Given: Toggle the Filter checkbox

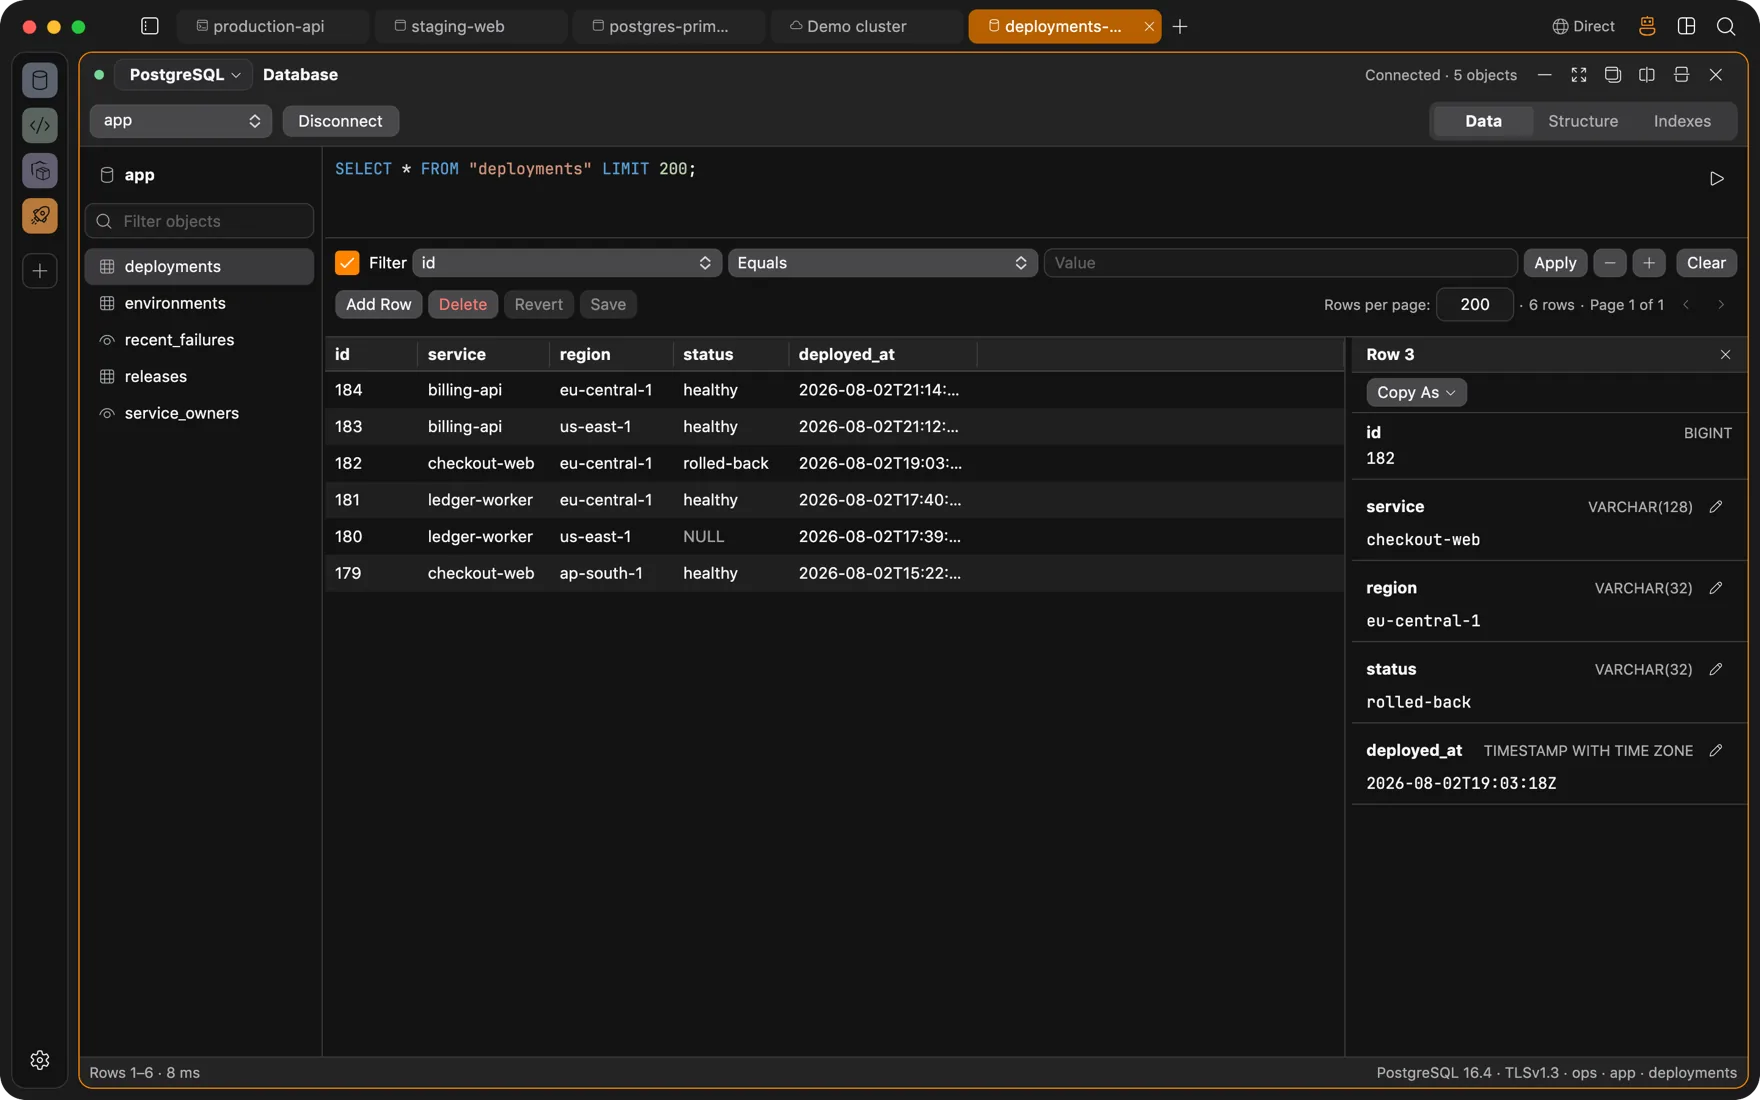Looking at the screenshot, I should pos(347,263).
